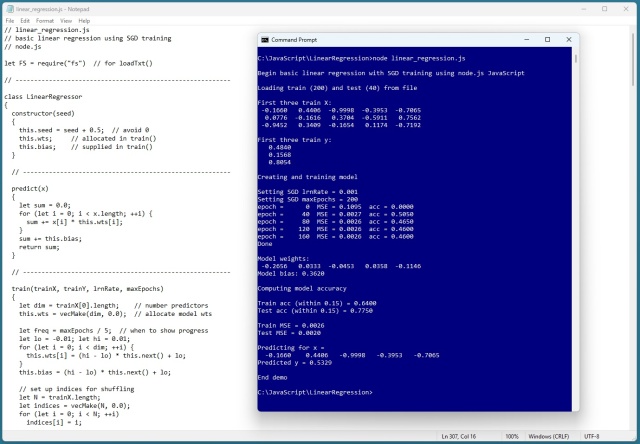Click 'Model weights:' in Command Prompt

pyautogui.click(x=283, y=259)
